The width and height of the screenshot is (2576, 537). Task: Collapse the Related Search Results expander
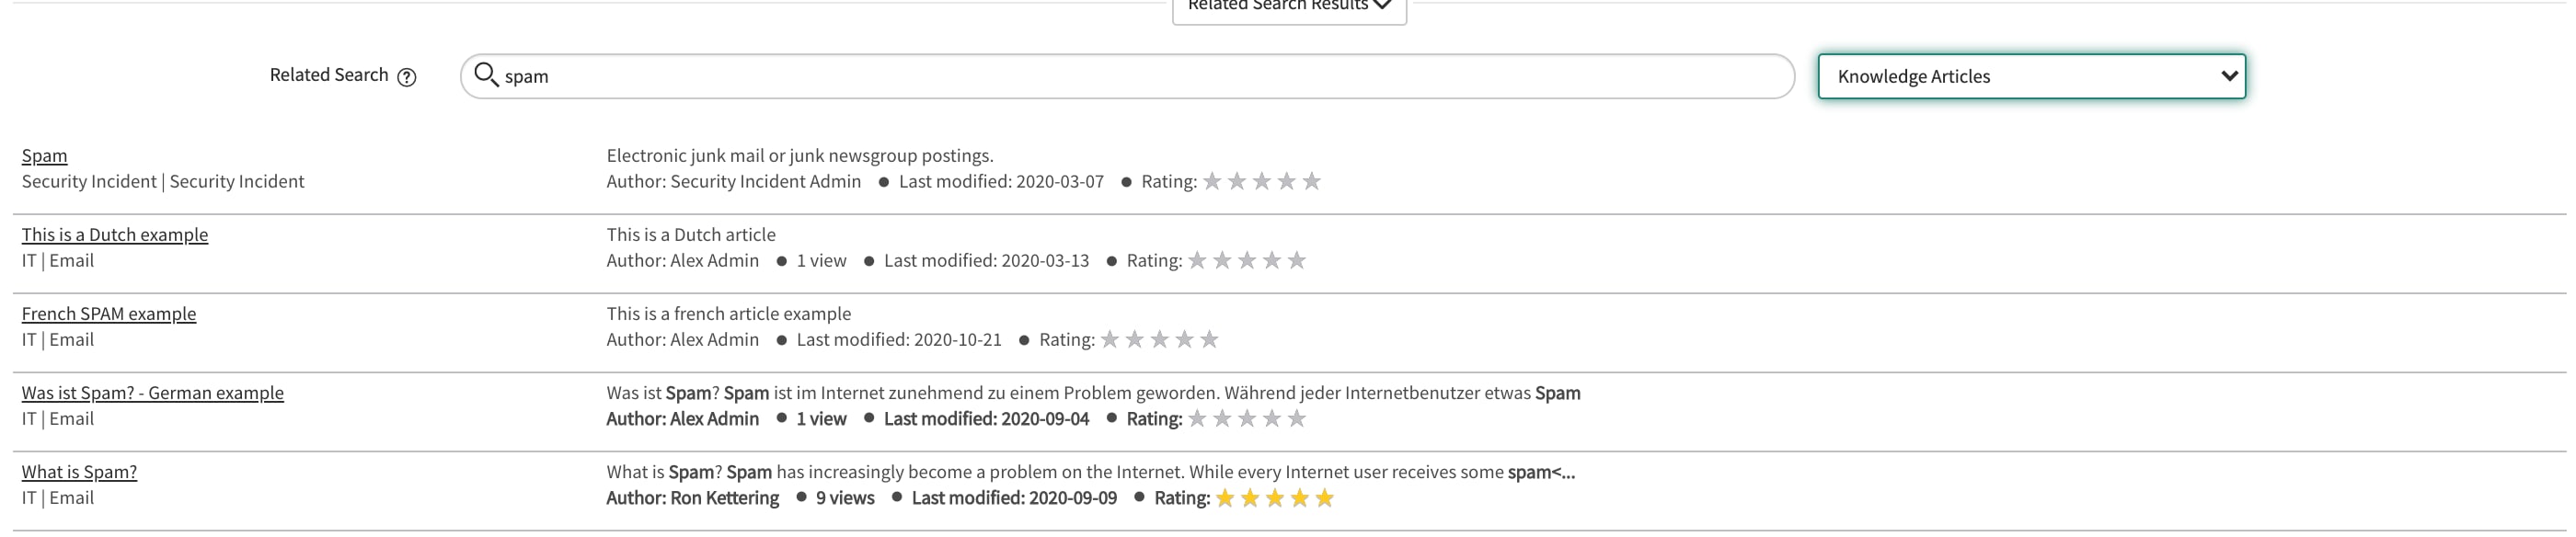(x=1289, y=8)
